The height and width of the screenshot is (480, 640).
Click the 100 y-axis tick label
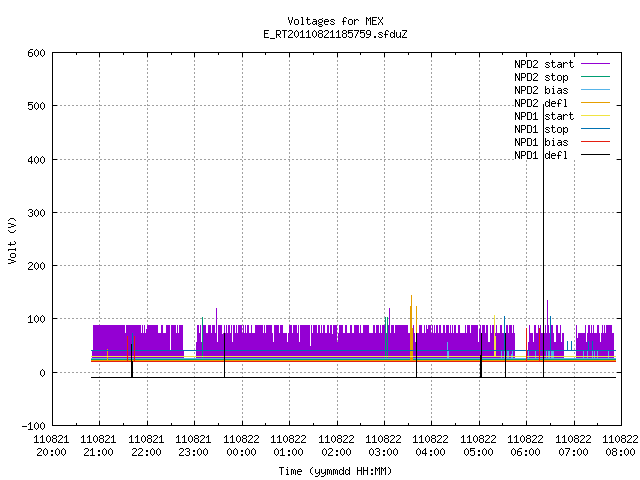click(x=36, y=319)
